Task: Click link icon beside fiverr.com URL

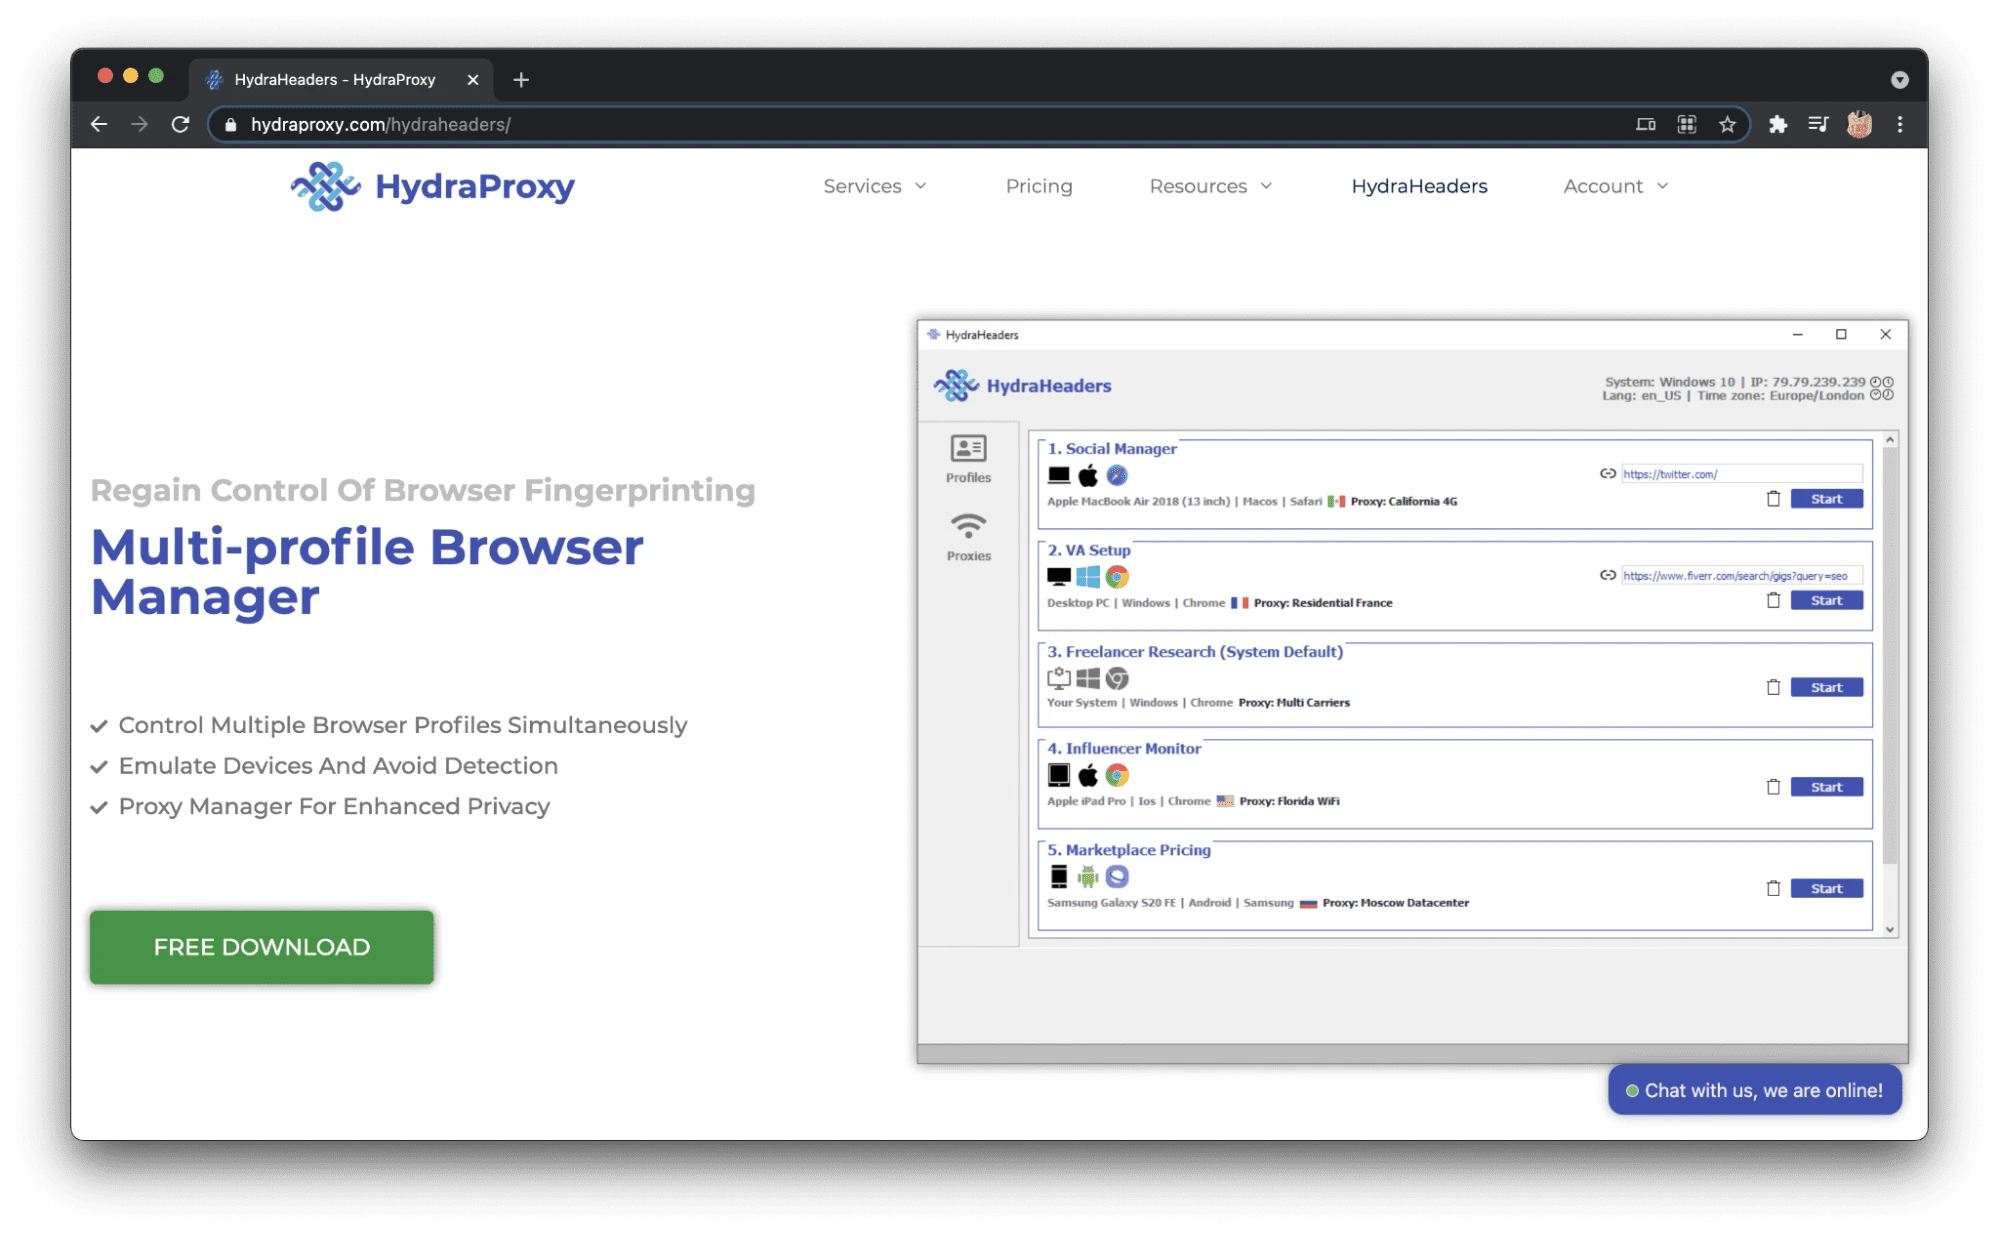Action: click(1607, 575)
